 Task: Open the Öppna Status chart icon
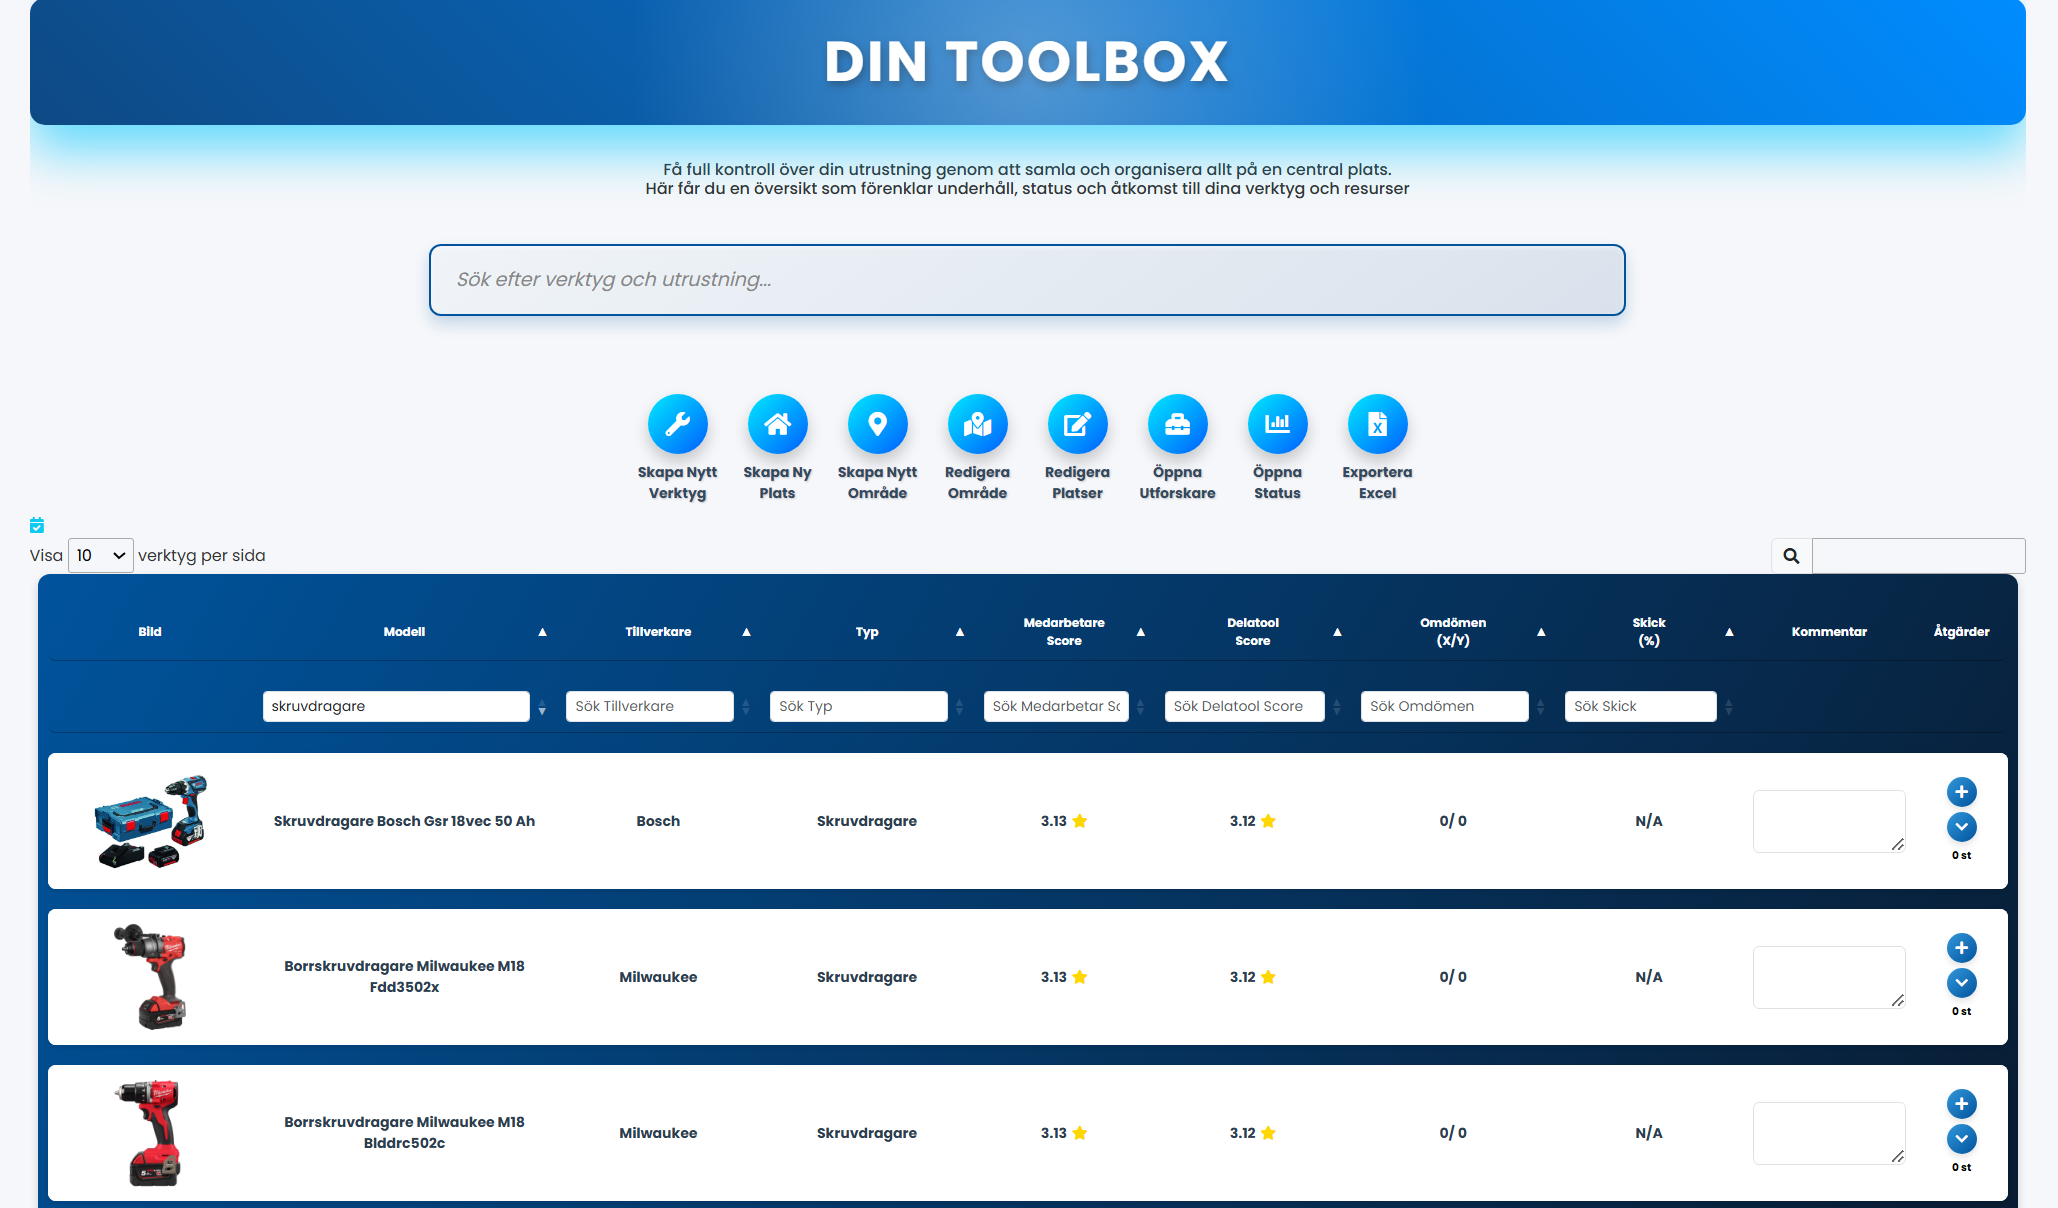coord(1277,424)
